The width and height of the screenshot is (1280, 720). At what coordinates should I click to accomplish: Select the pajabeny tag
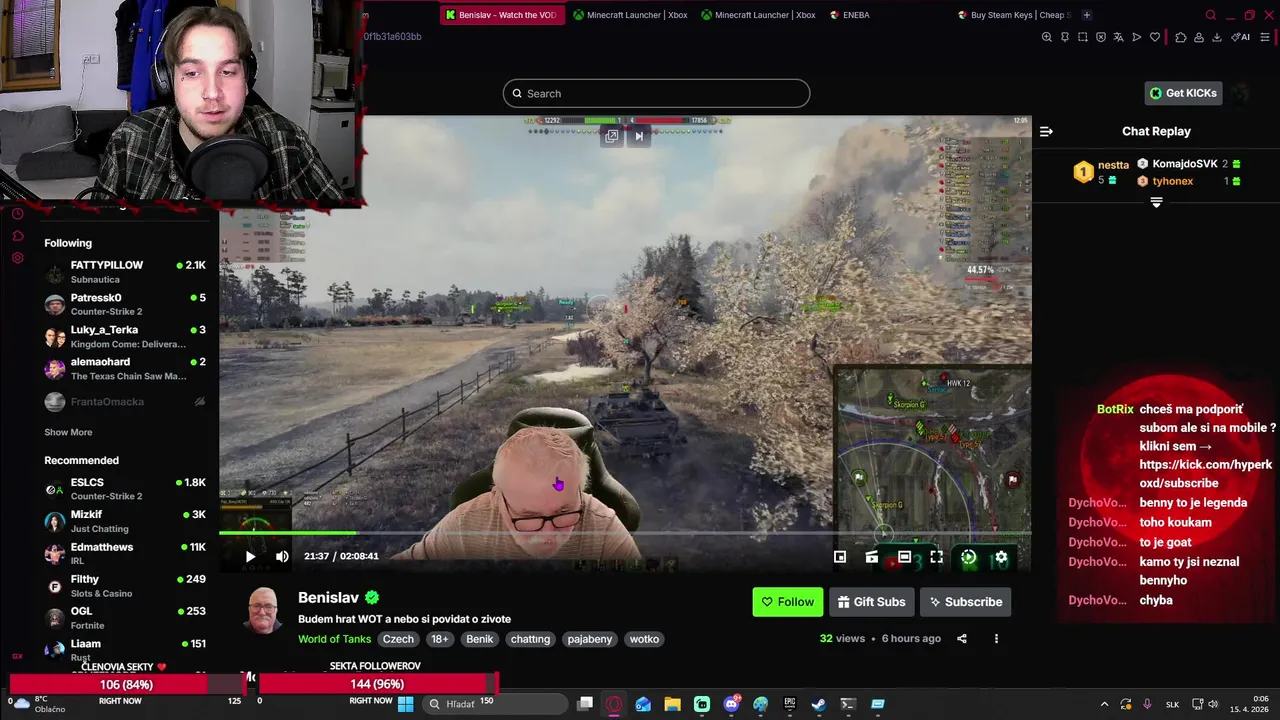click(x=590, y=639)
